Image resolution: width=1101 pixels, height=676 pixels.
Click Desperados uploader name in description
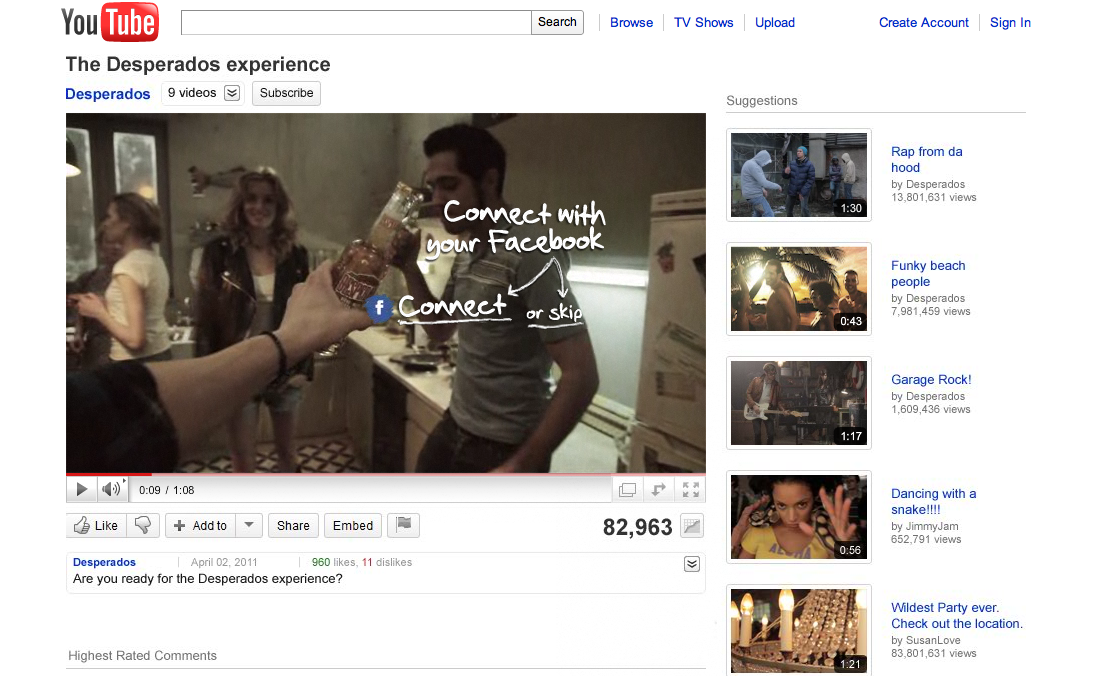tap(105, 562)
